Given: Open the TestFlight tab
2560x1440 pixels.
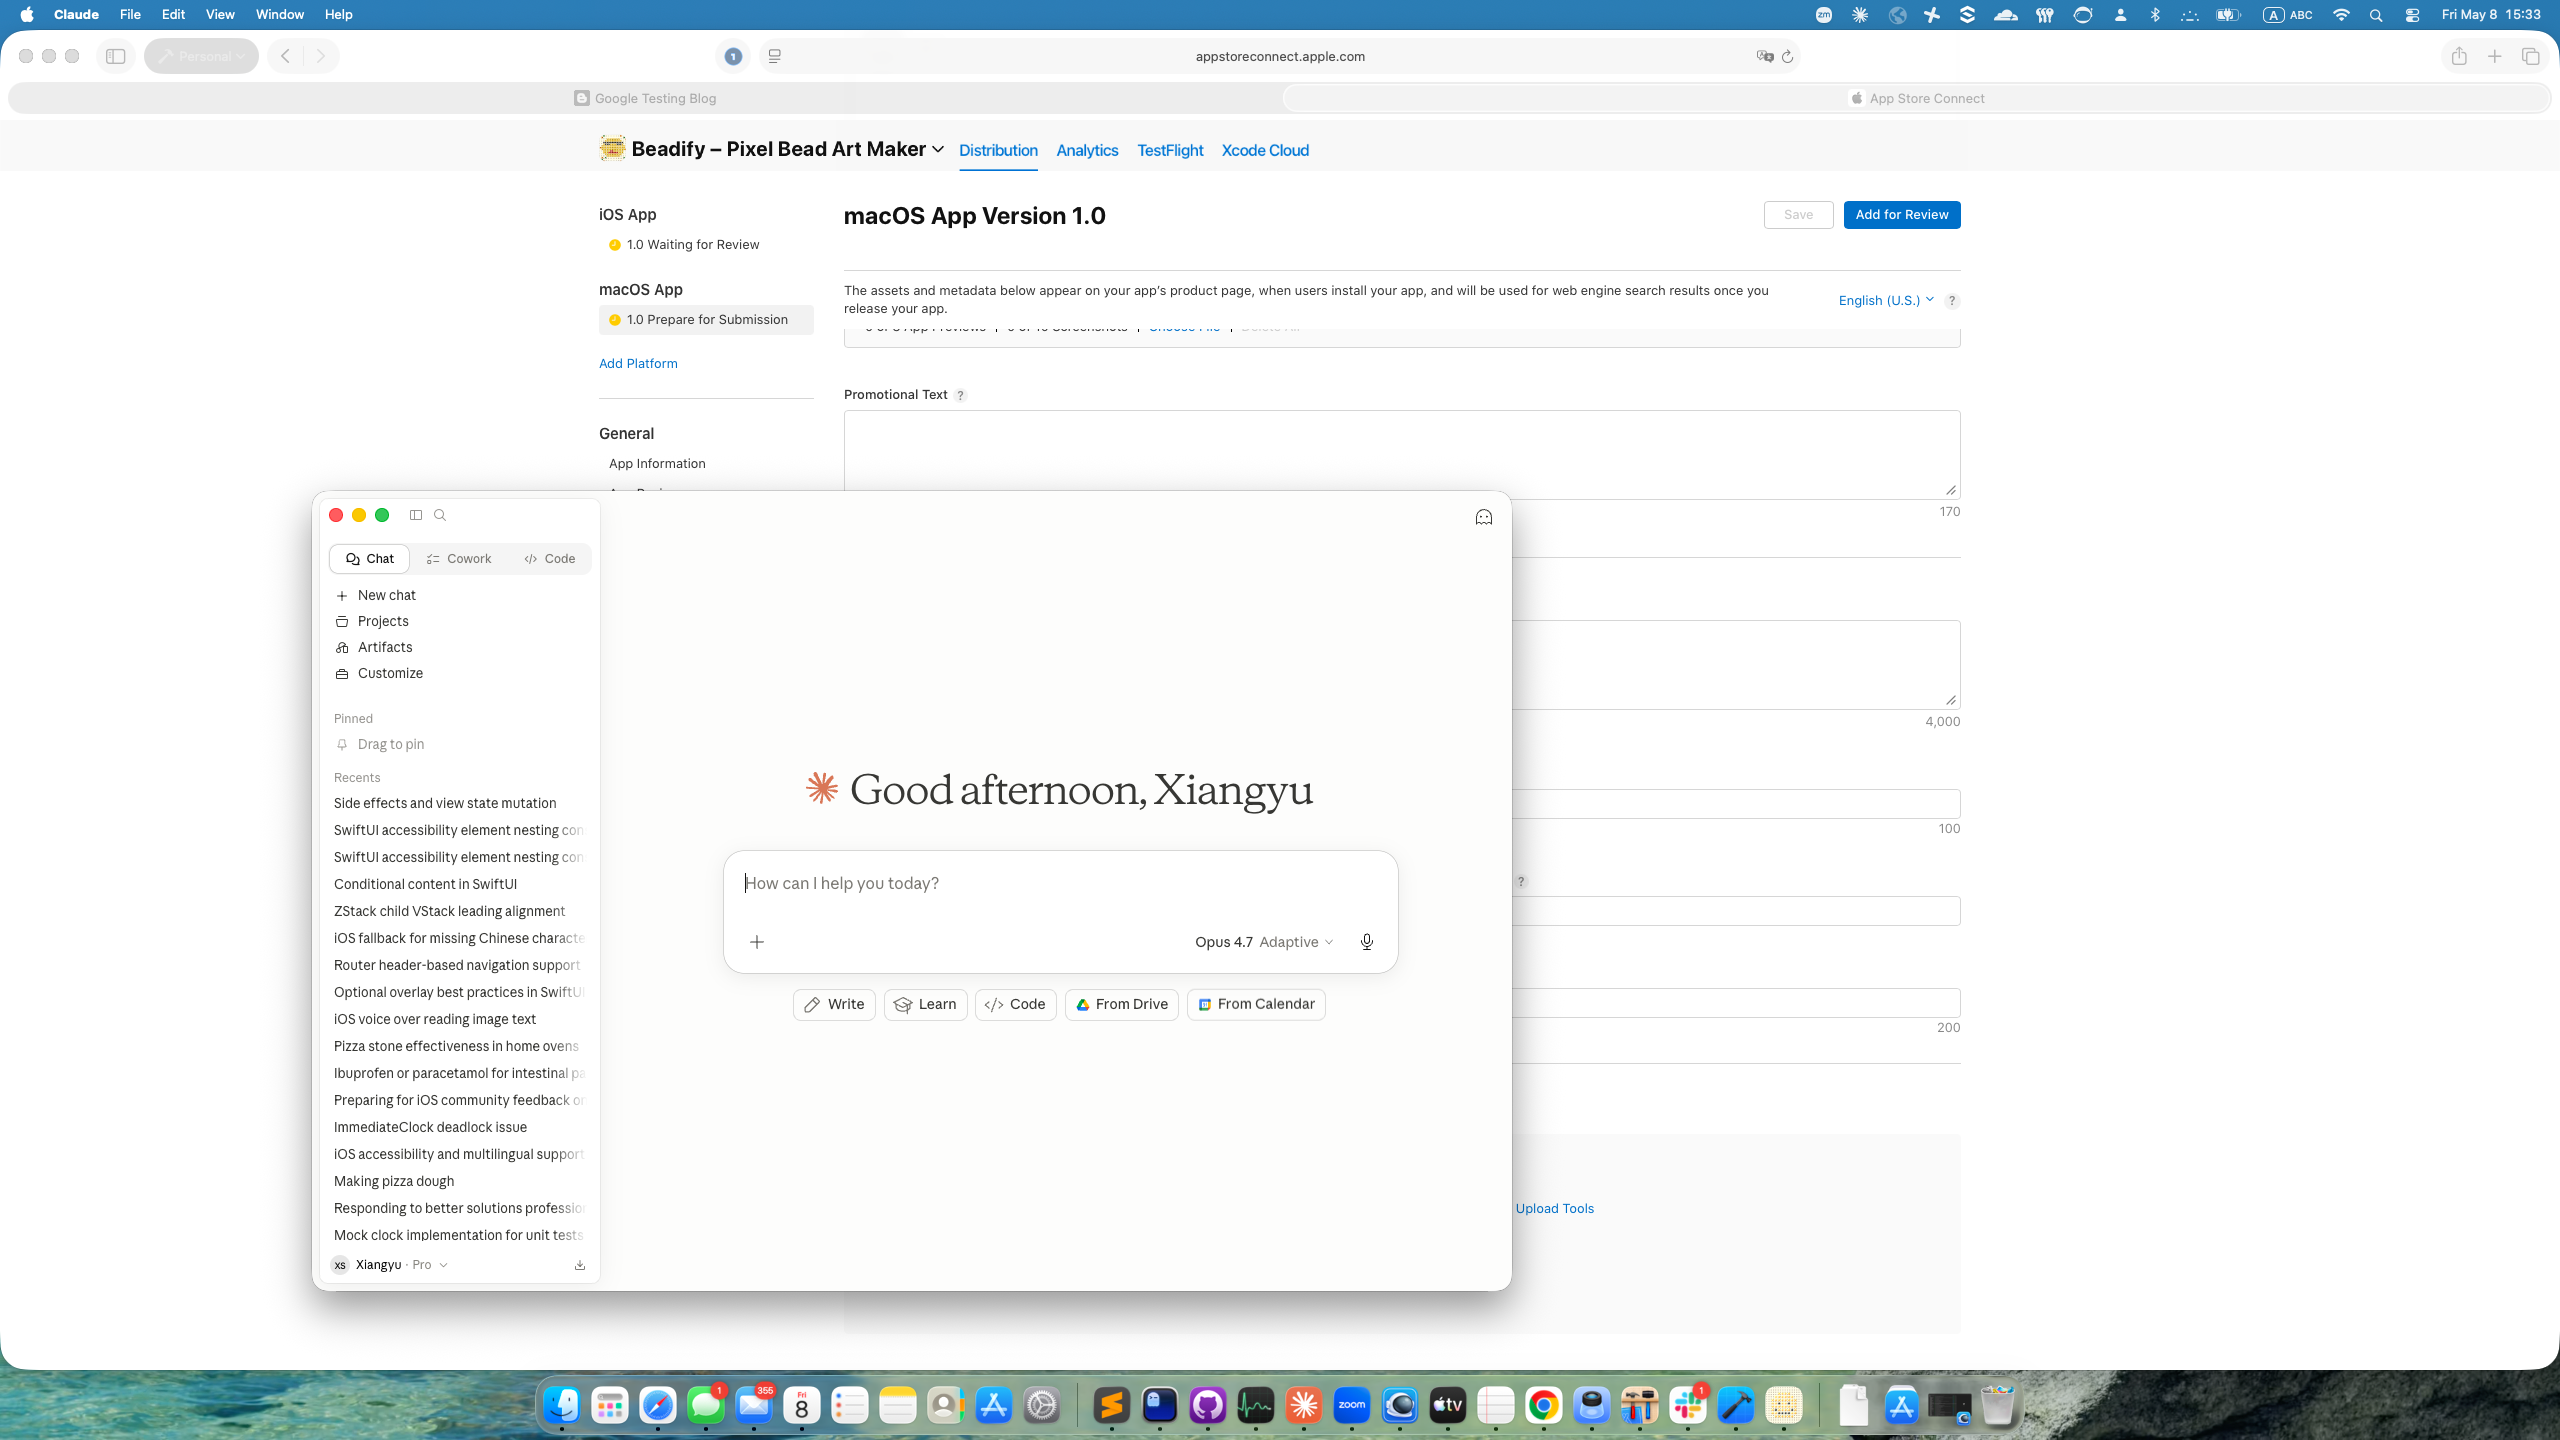Looking at the screenshot, I should tap(1170, 150).
